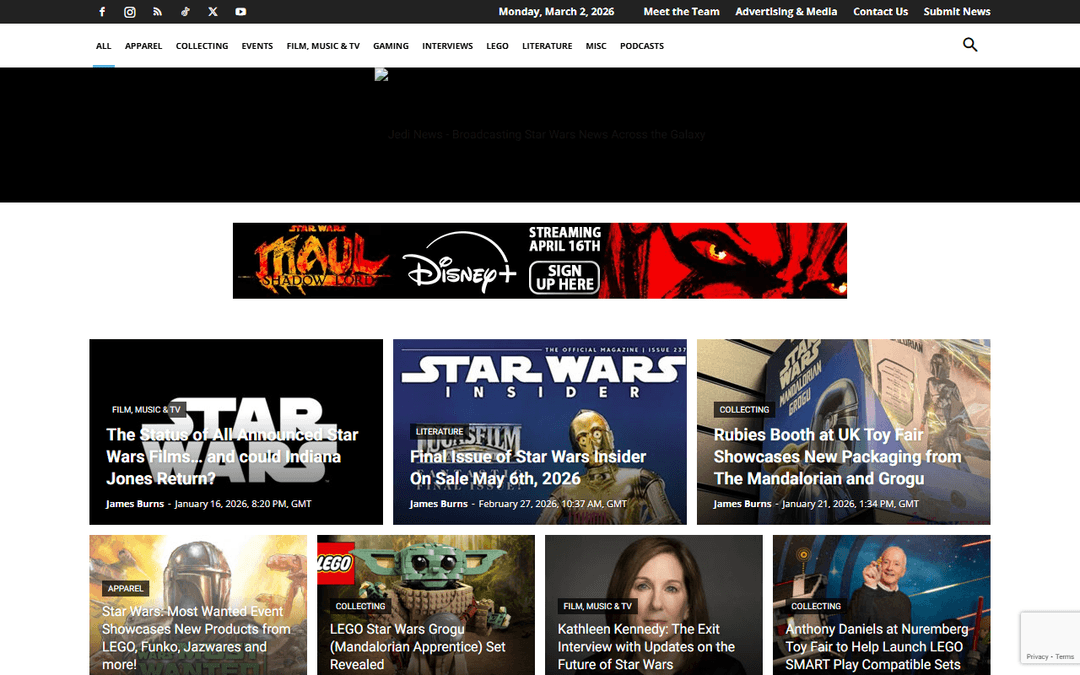Open the PODCASTS menu category

coord(641,46)
